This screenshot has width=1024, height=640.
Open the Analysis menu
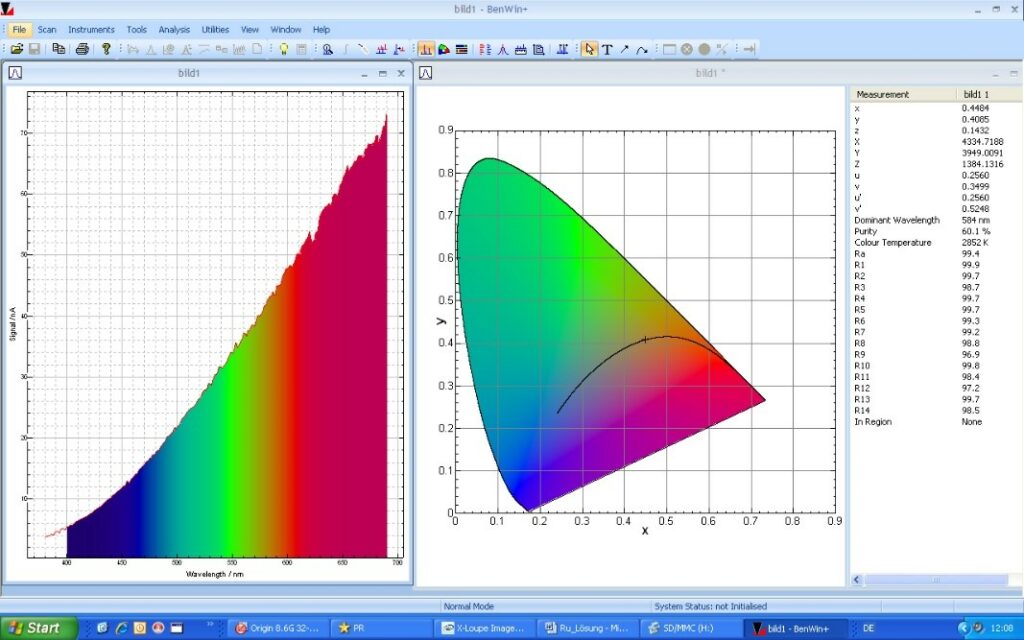pos(174,29)
